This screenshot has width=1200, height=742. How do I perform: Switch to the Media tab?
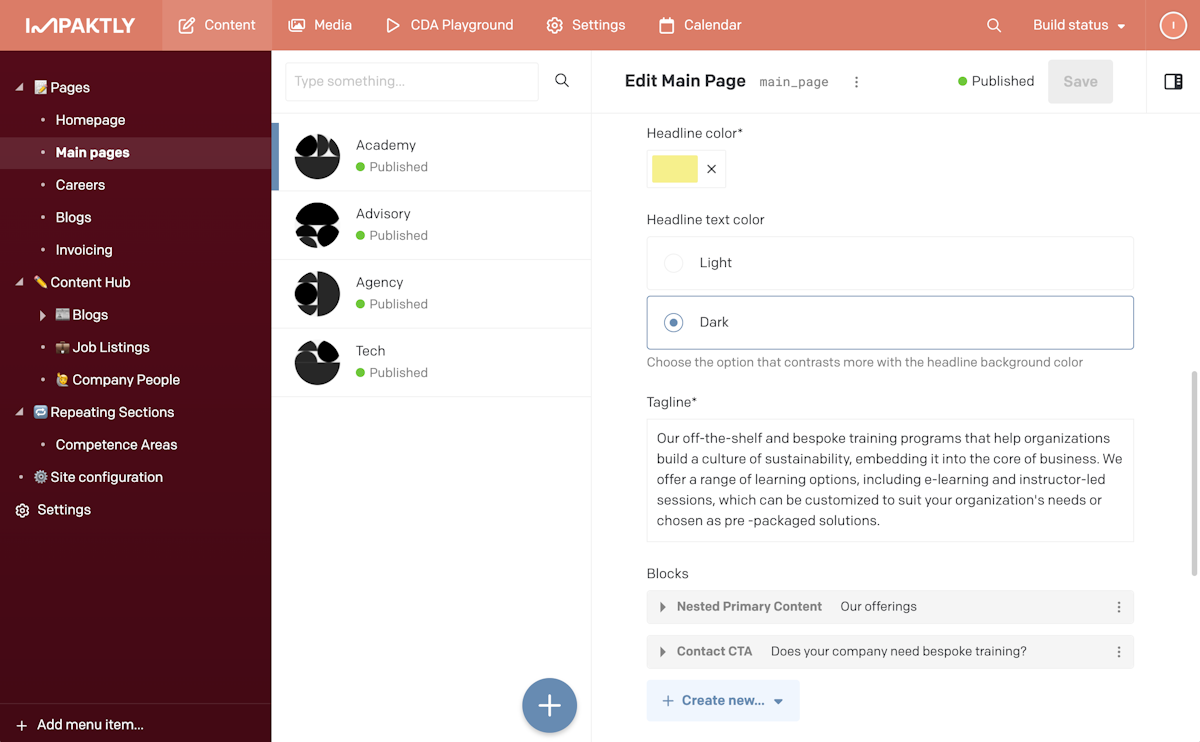pyautogui.click(x=320, y=25)
